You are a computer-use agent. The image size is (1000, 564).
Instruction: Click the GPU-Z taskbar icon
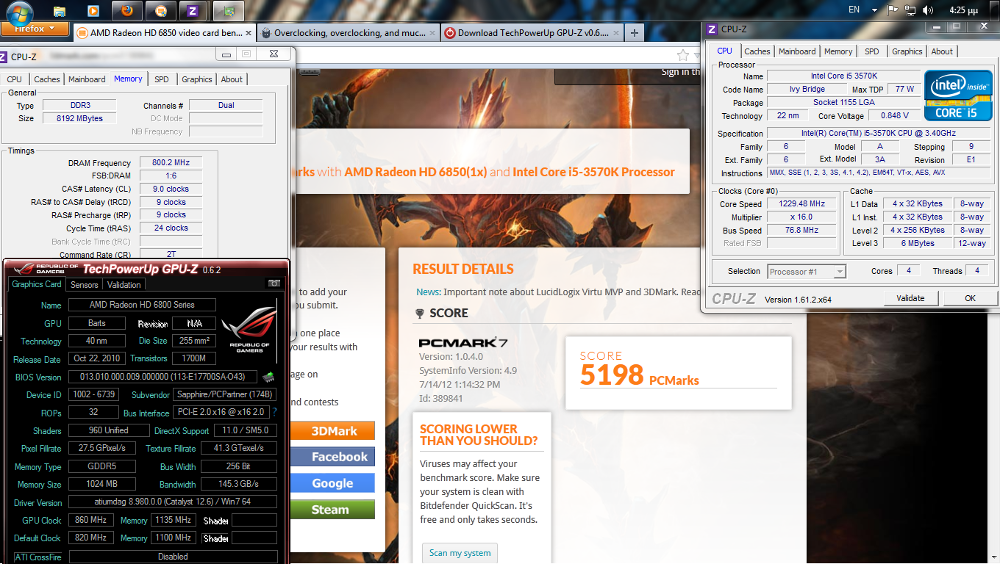pos(228,11)
